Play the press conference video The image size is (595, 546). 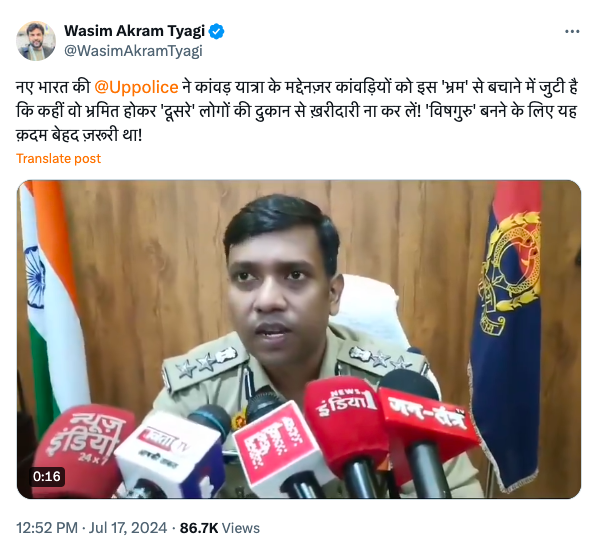(299, 339)
